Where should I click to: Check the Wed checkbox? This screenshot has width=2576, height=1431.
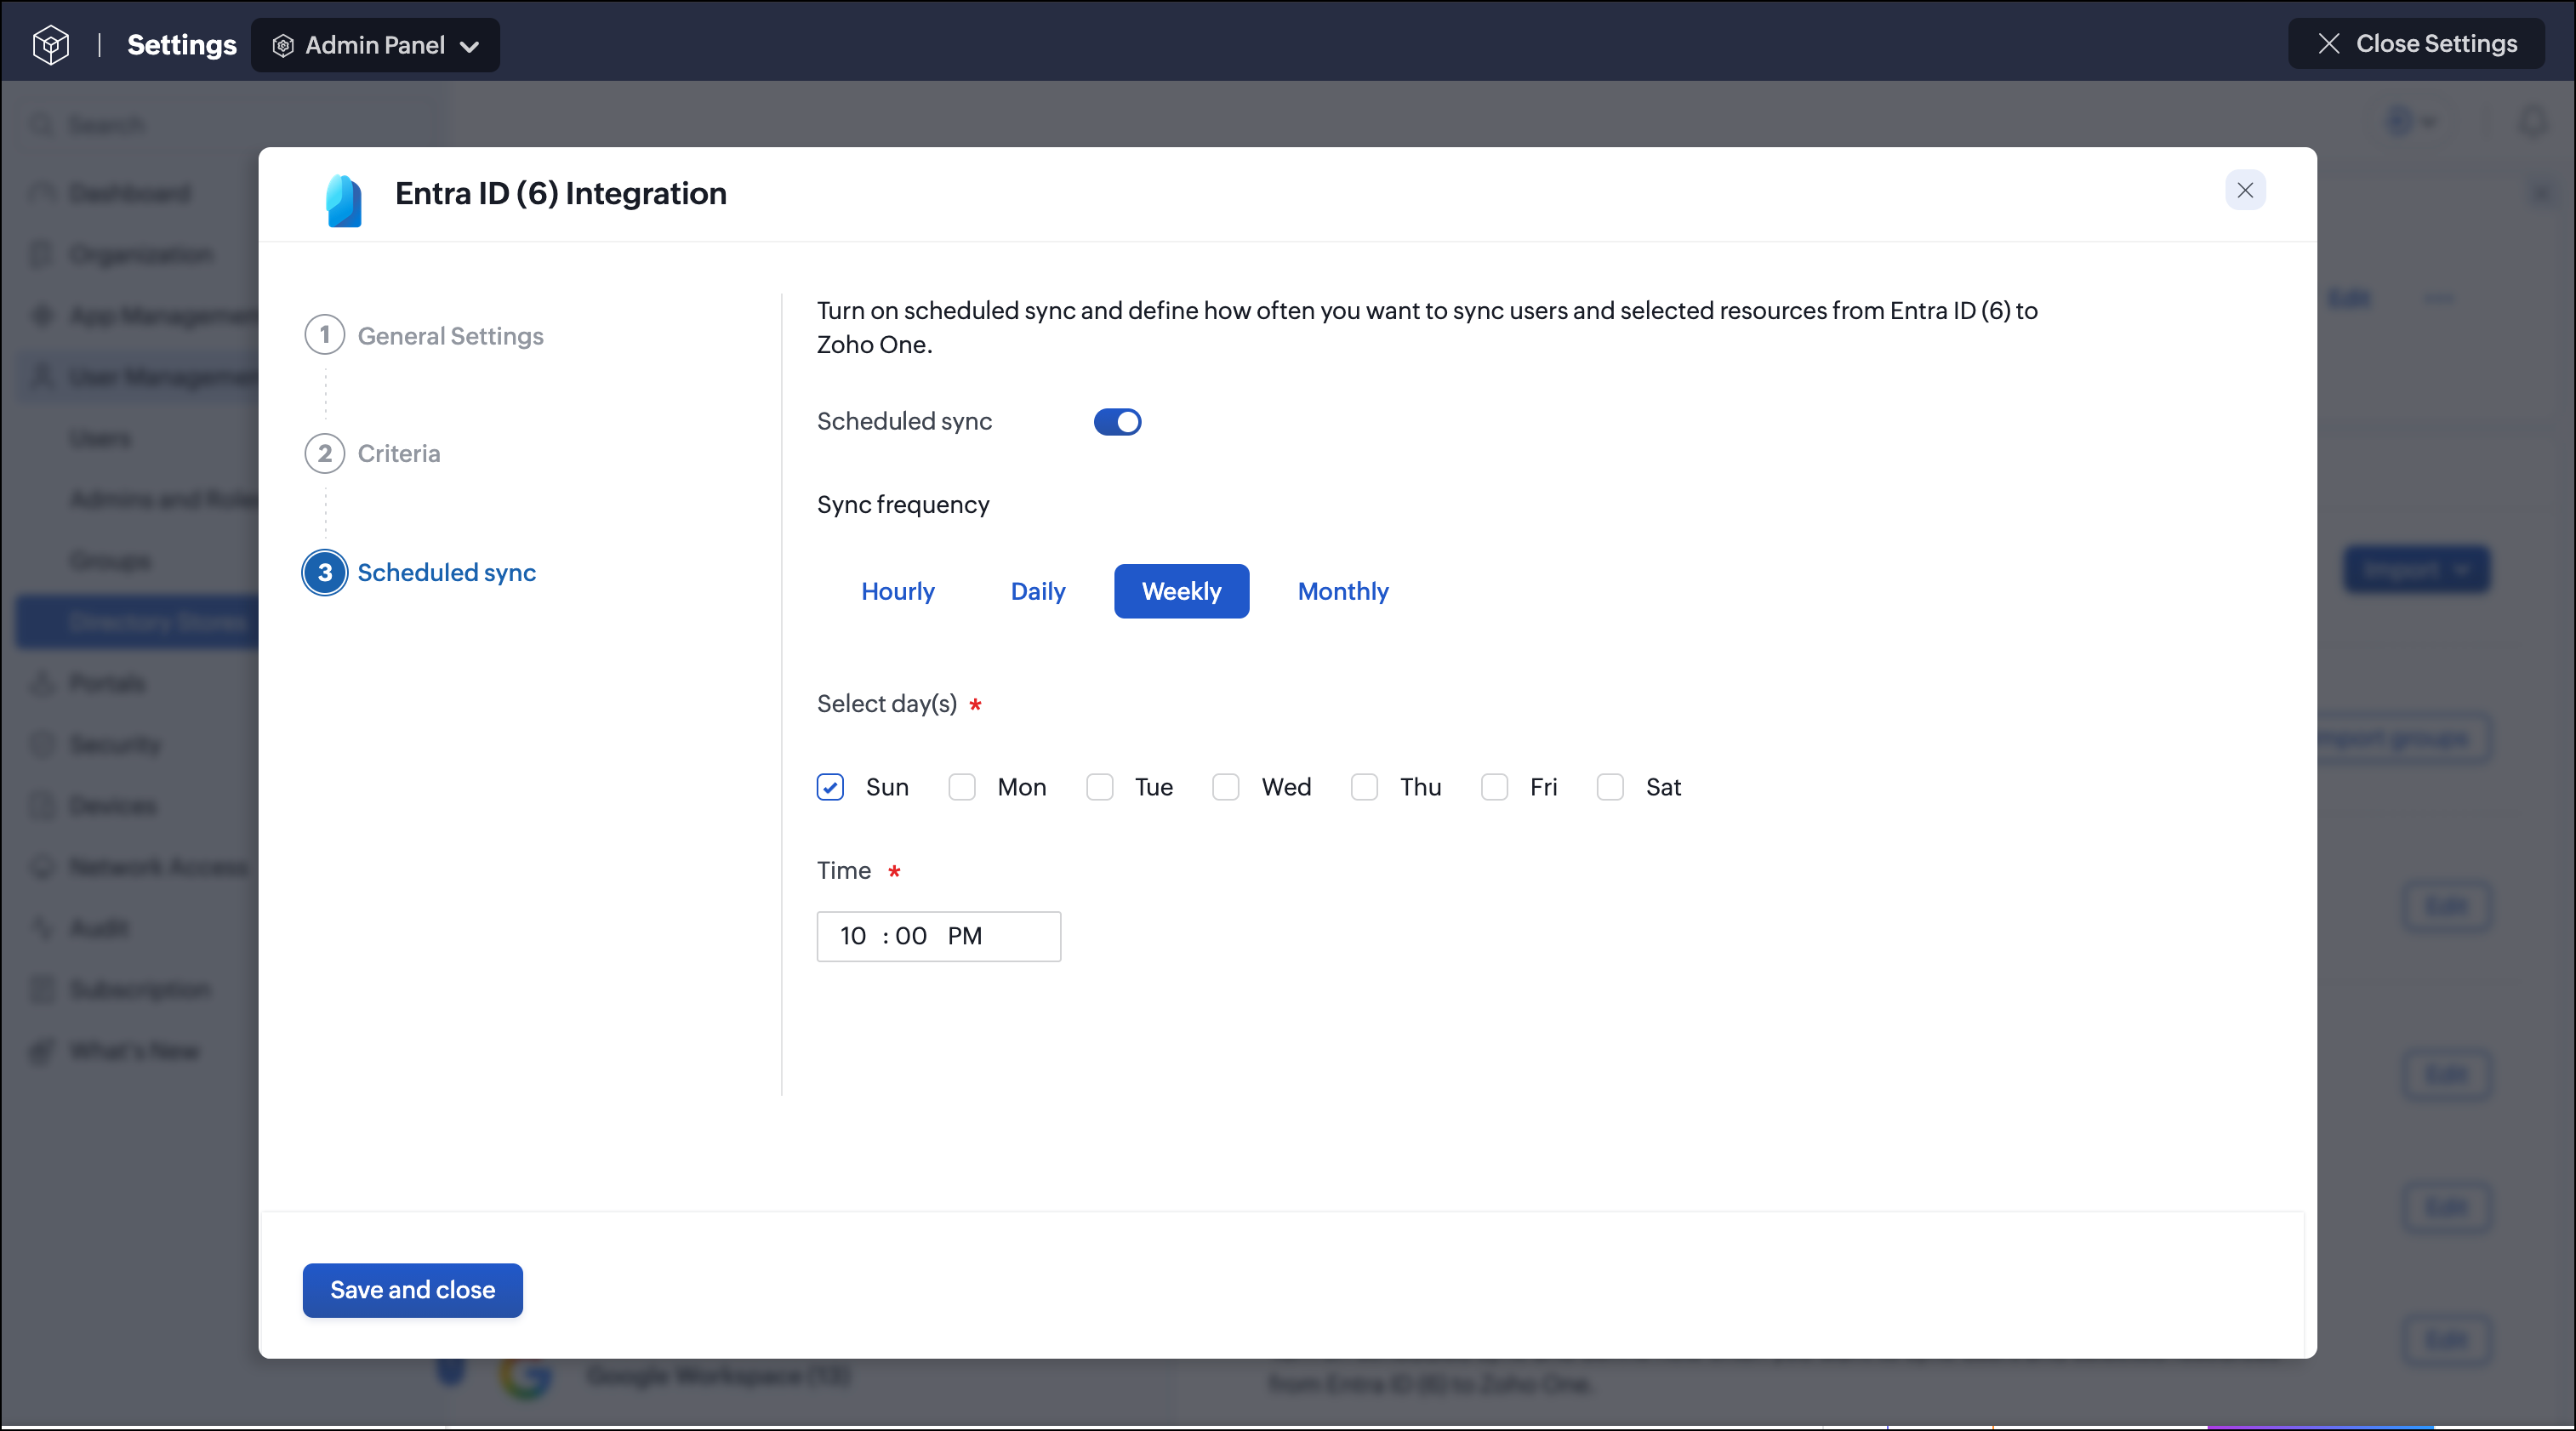(x=1226, y=788)
